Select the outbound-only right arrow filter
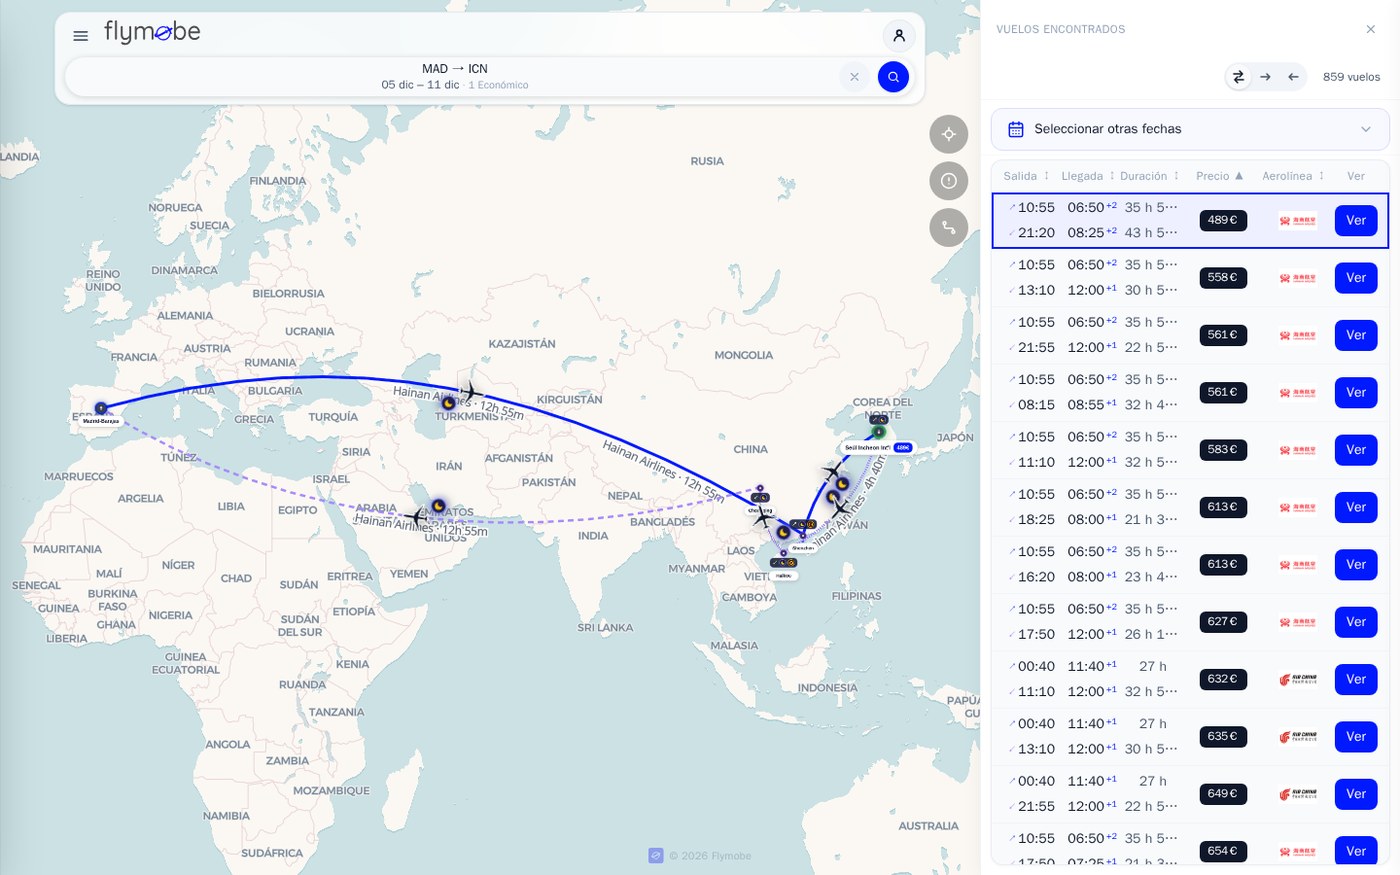This screenshot has width=1400, height=875. 1266,77
